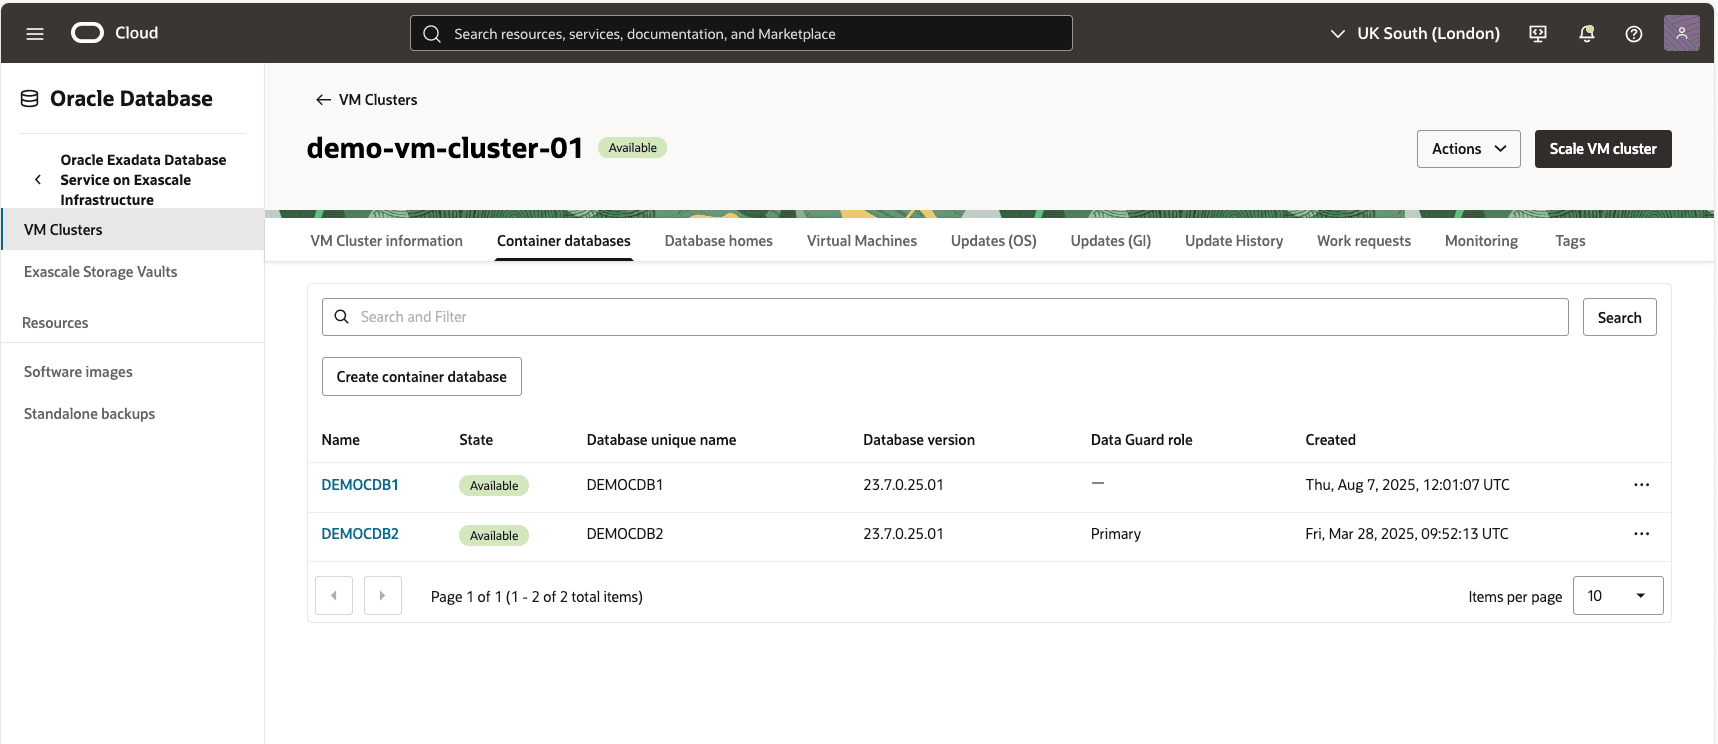Switch to Database homes tab

point(719,241)
